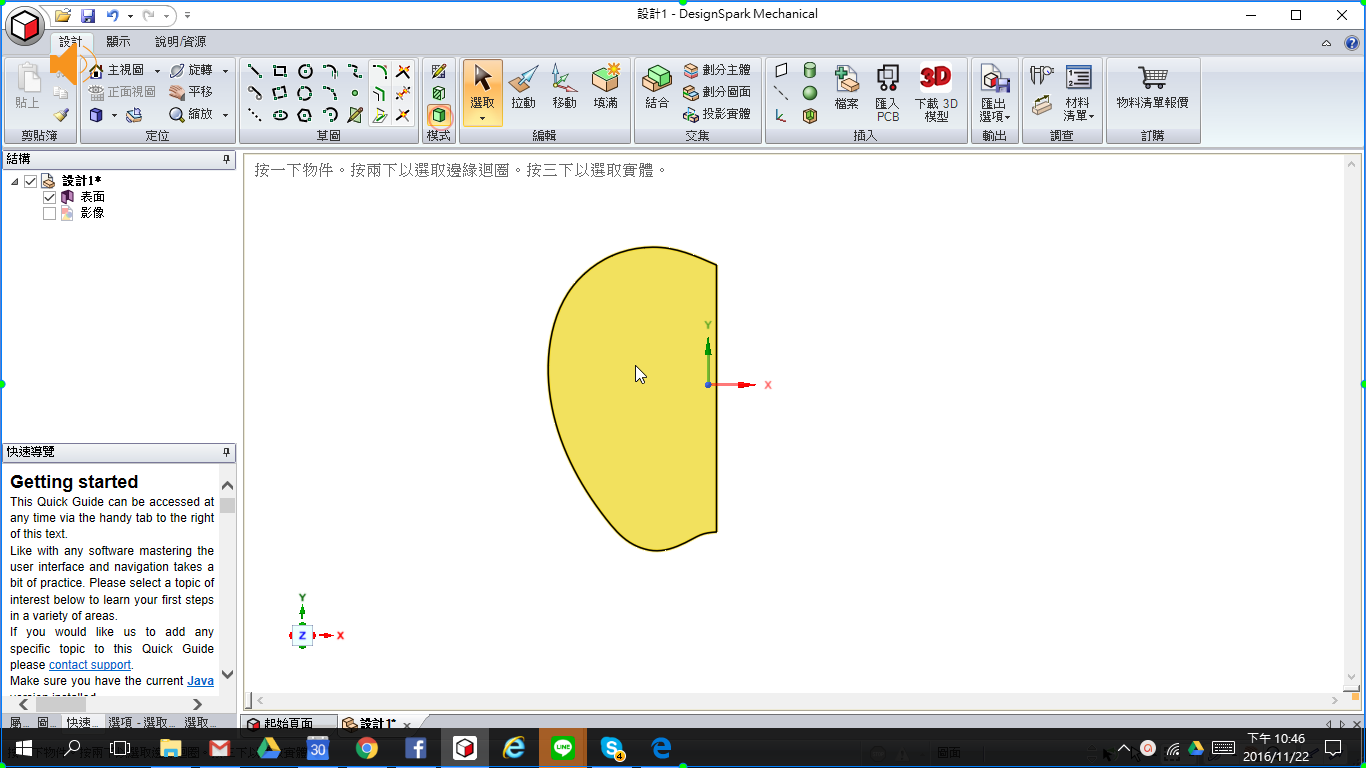This screenshot has width=1366, height=768.
Task: Undo the last action
Action: tap(112, 15)
